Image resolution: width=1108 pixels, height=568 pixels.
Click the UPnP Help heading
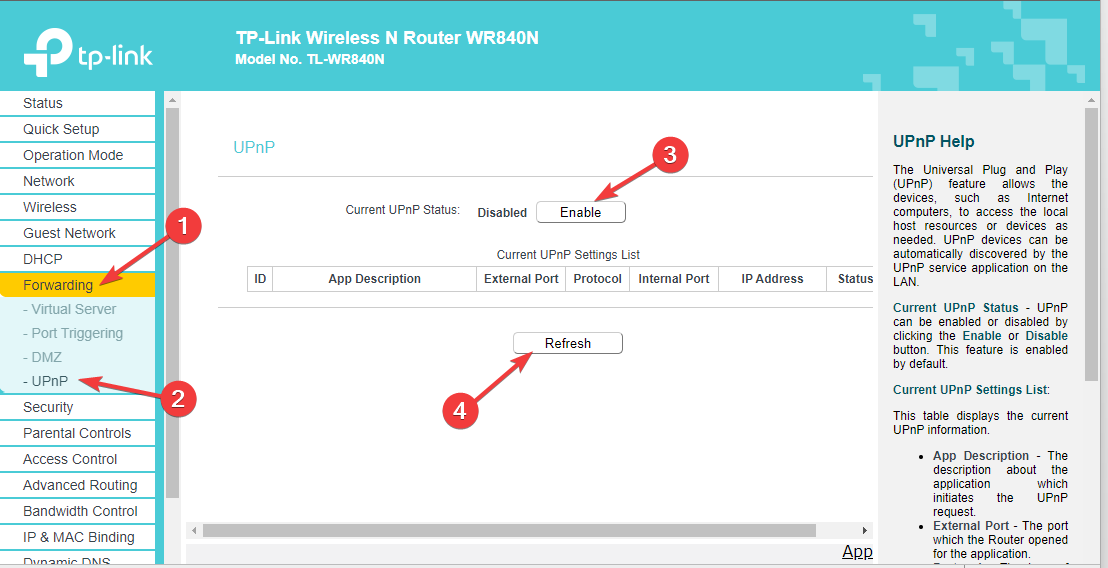933,142
